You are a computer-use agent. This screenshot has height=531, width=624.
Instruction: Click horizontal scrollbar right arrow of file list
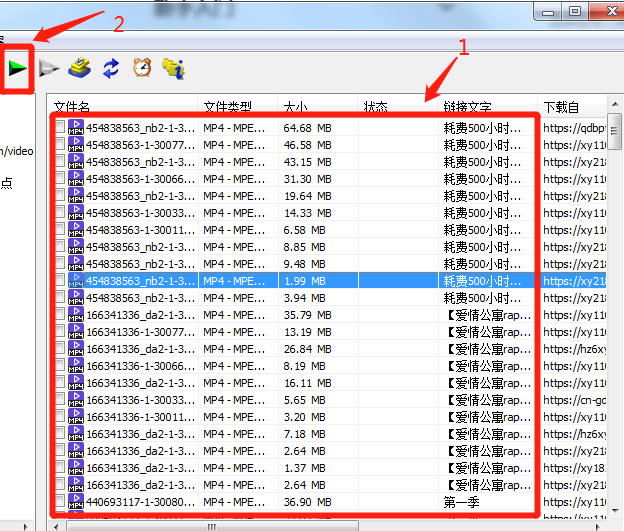point(597,527)
